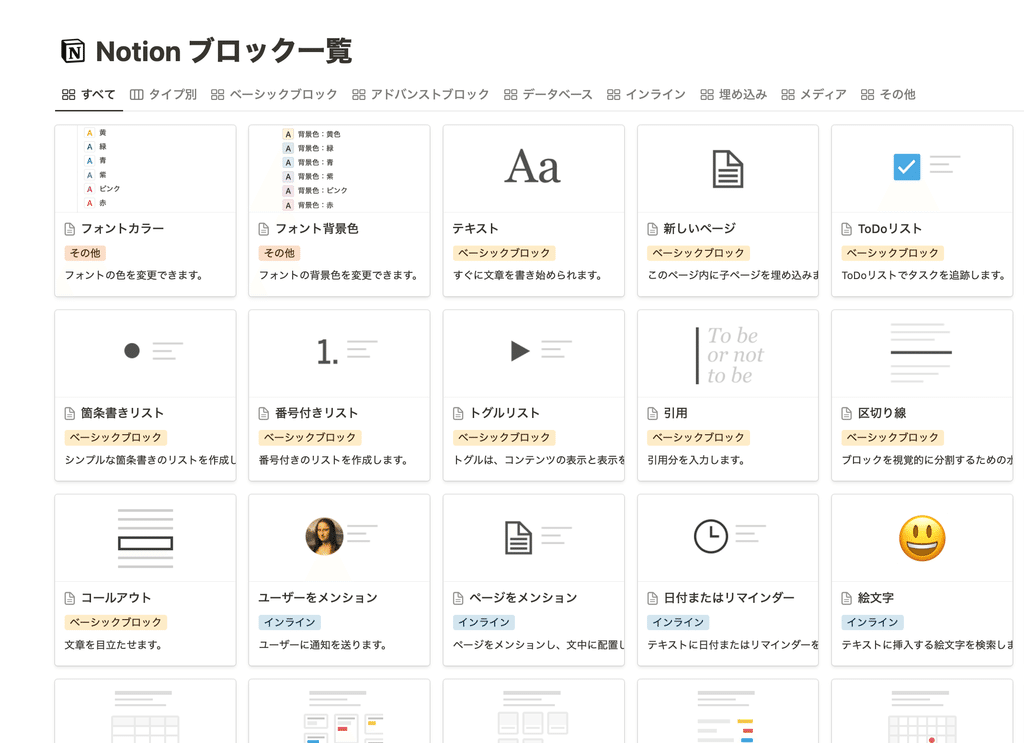The height and width of the screenshot is (743, 1024).
Task: Click the page icon next to ToDoリスト
Action: [x=846, y=229]
